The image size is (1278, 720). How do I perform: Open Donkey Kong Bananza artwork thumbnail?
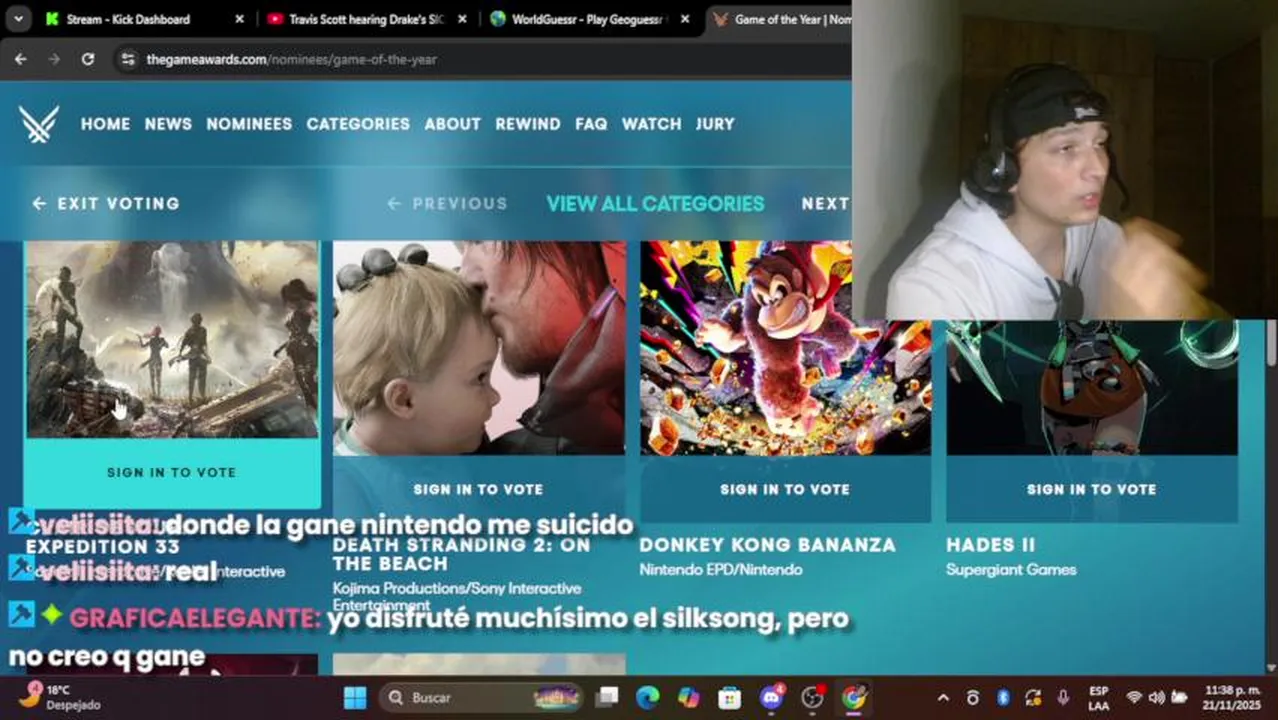785,348
